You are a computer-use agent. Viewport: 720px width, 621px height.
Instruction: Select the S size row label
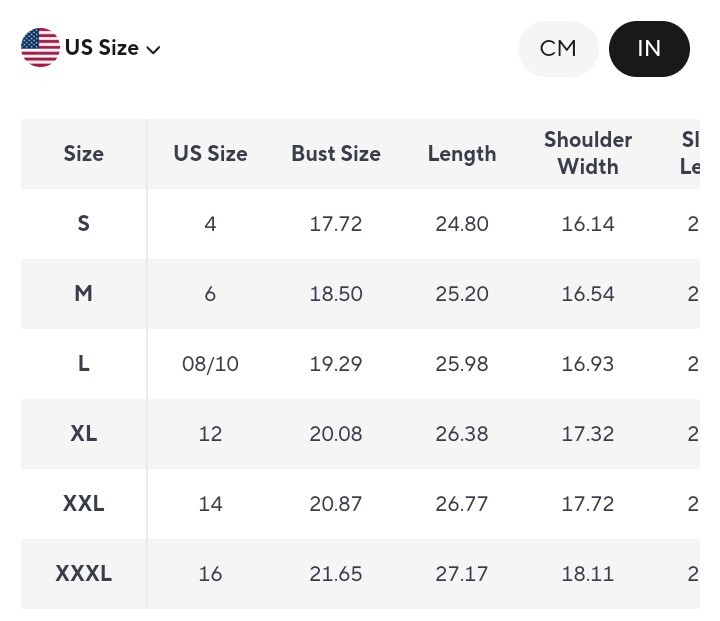83,224
